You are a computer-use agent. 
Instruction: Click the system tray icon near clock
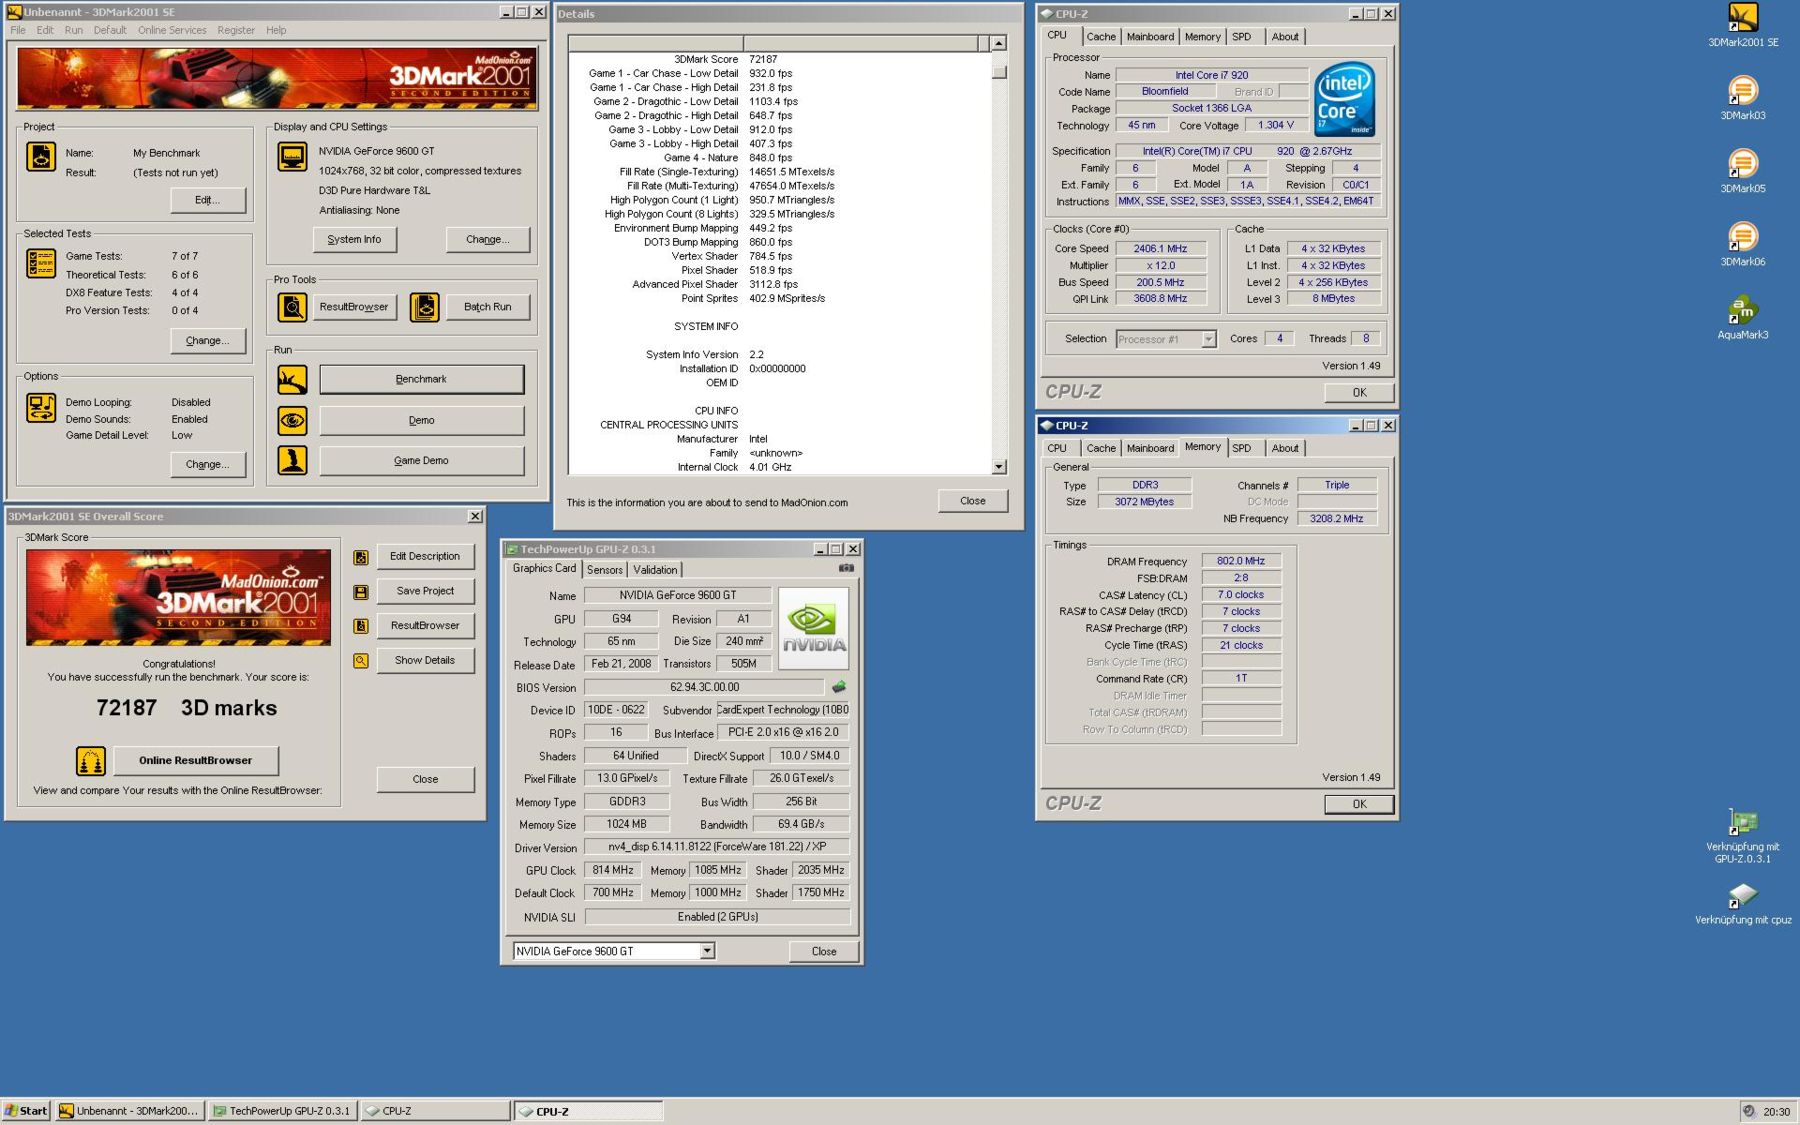pyautogui.click(x=1749, y=1111)
